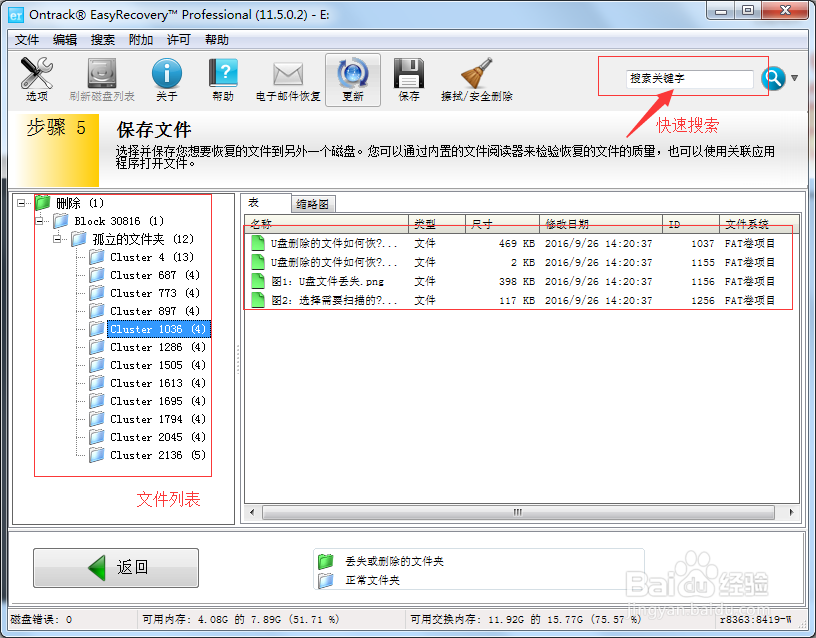816x638 pixels.
Task: Select Cluster 687 (4) folder
Action: (x=144, y=275)
